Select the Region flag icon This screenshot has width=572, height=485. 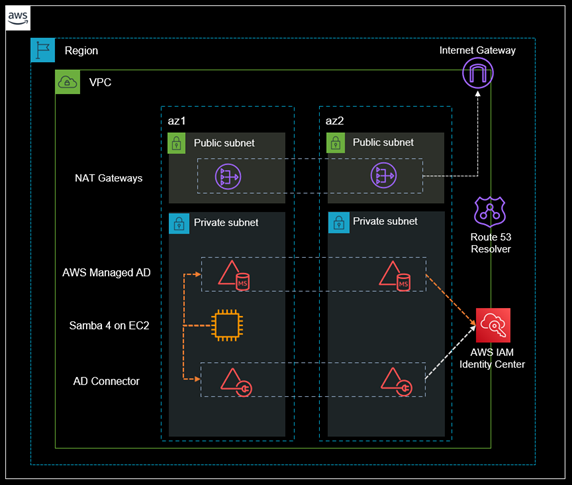(x=43, y=50)
